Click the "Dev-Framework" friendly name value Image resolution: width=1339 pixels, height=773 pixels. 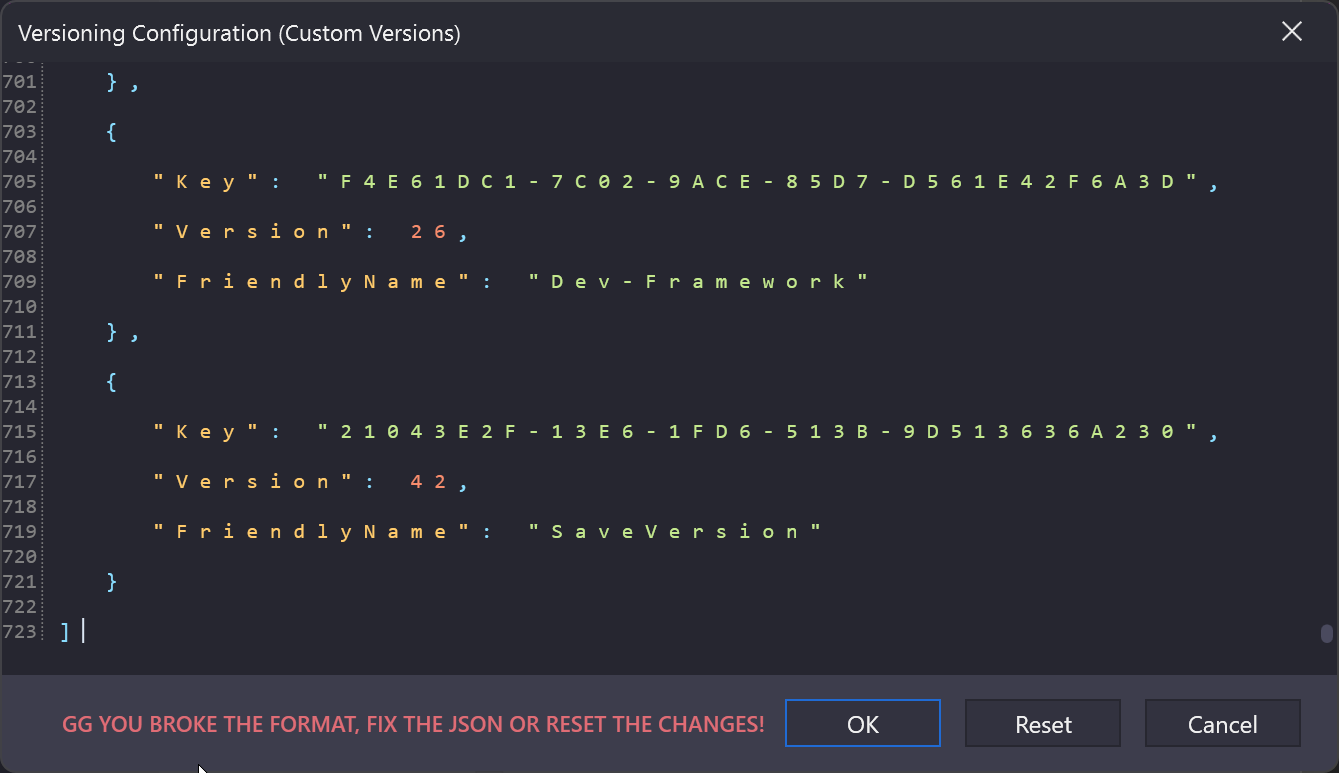coord(698,281)
